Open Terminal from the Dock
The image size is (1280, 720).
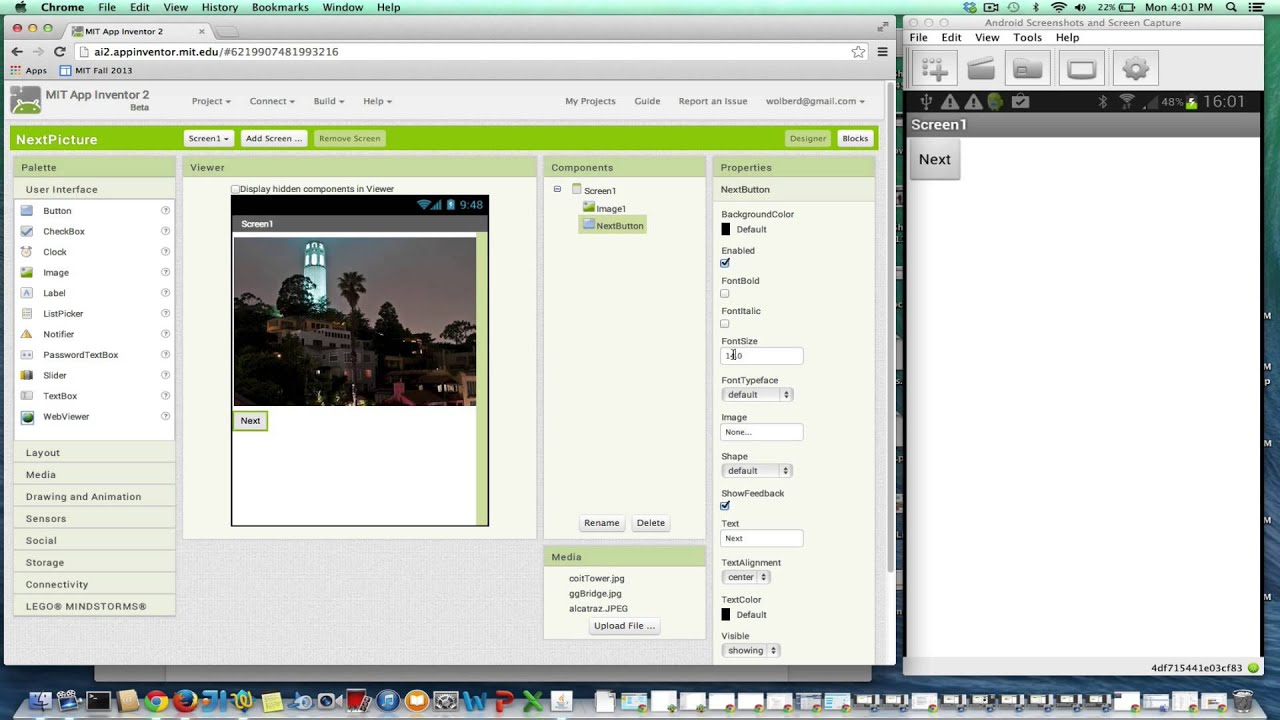[98, 701]
